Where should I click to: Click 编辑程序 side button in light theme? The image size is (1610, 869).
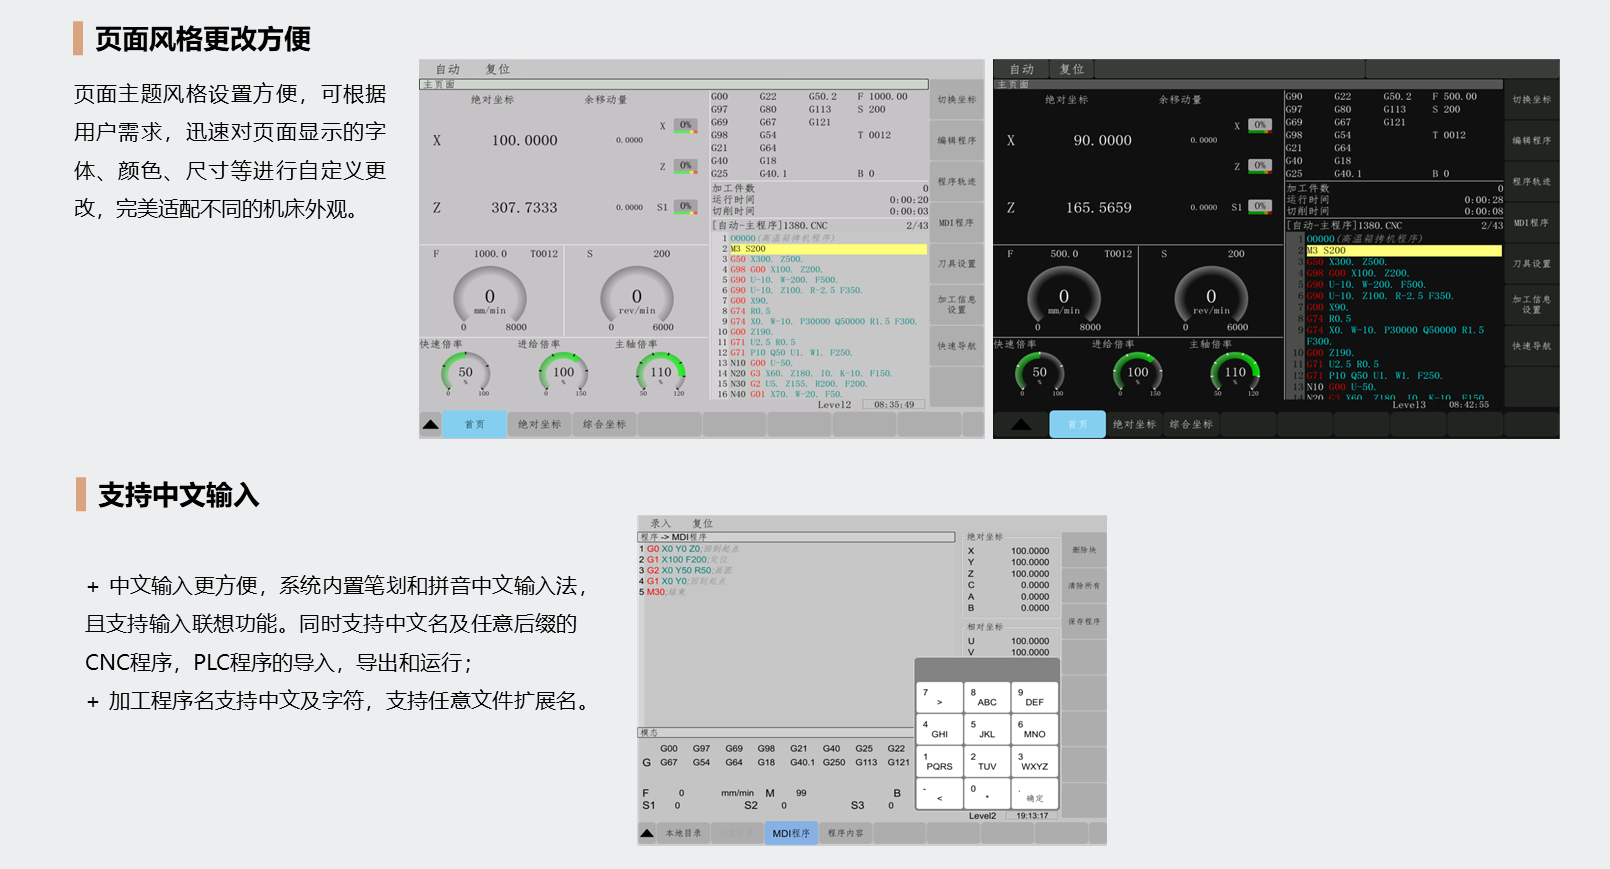tap(957, 141)
